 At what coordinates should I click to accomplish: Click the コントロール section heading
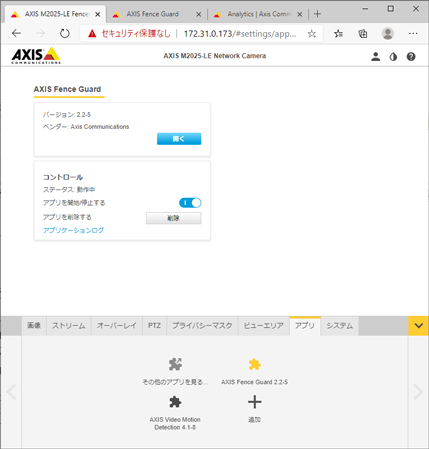tap(63, 177)
